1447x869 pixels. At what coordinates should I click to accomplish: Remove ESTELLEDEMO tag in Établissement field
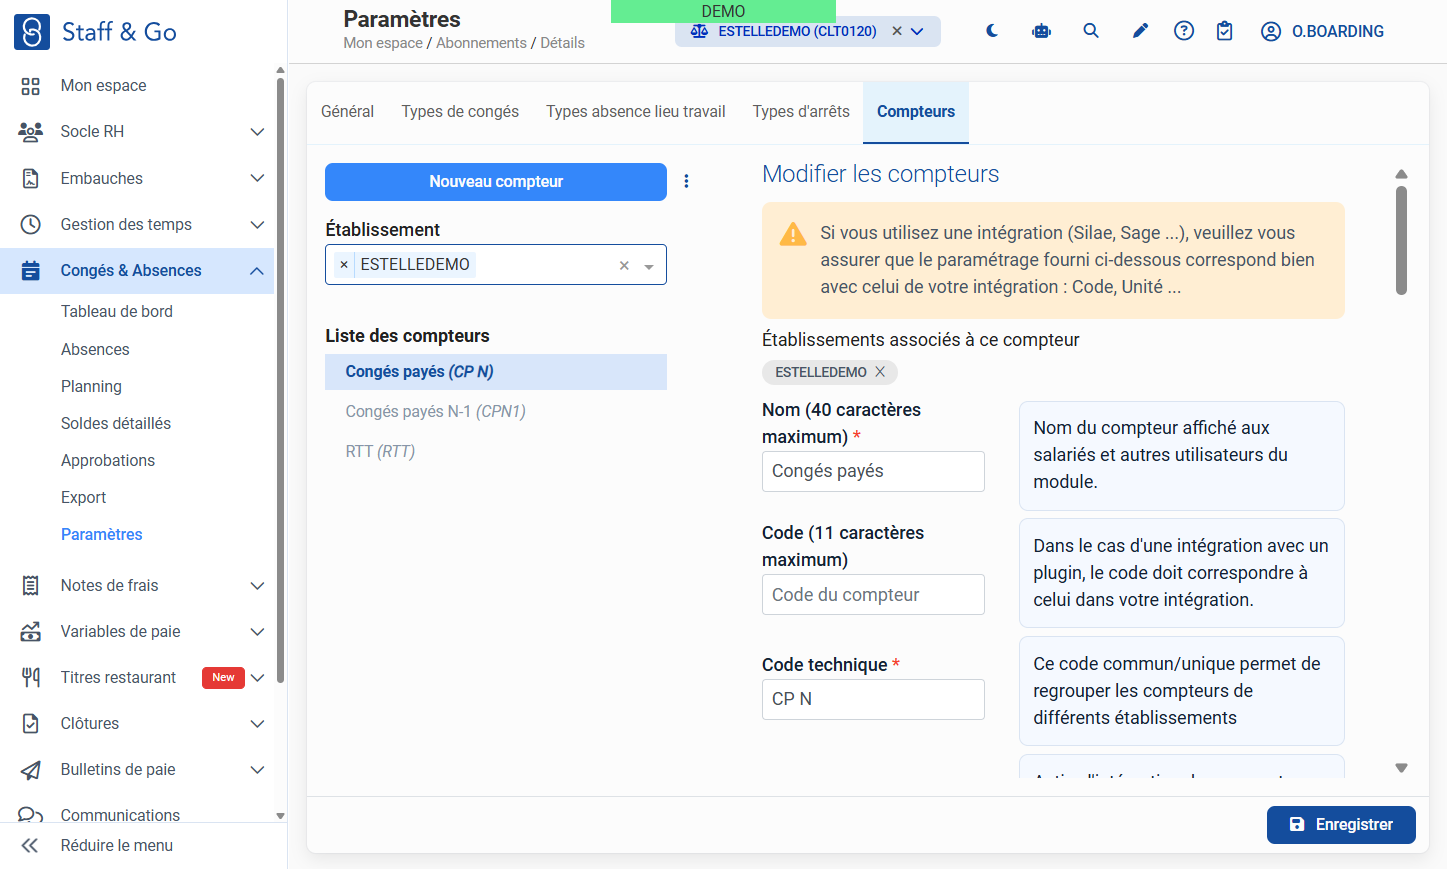point(344,265)
